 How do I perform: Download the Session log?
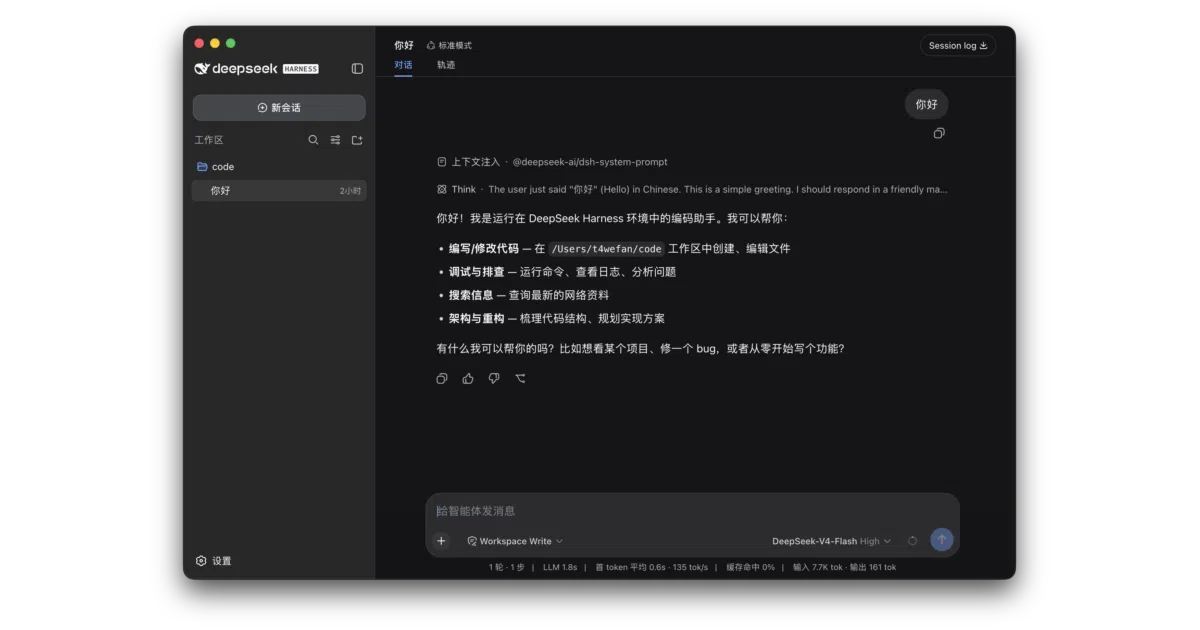click(957, 45)
